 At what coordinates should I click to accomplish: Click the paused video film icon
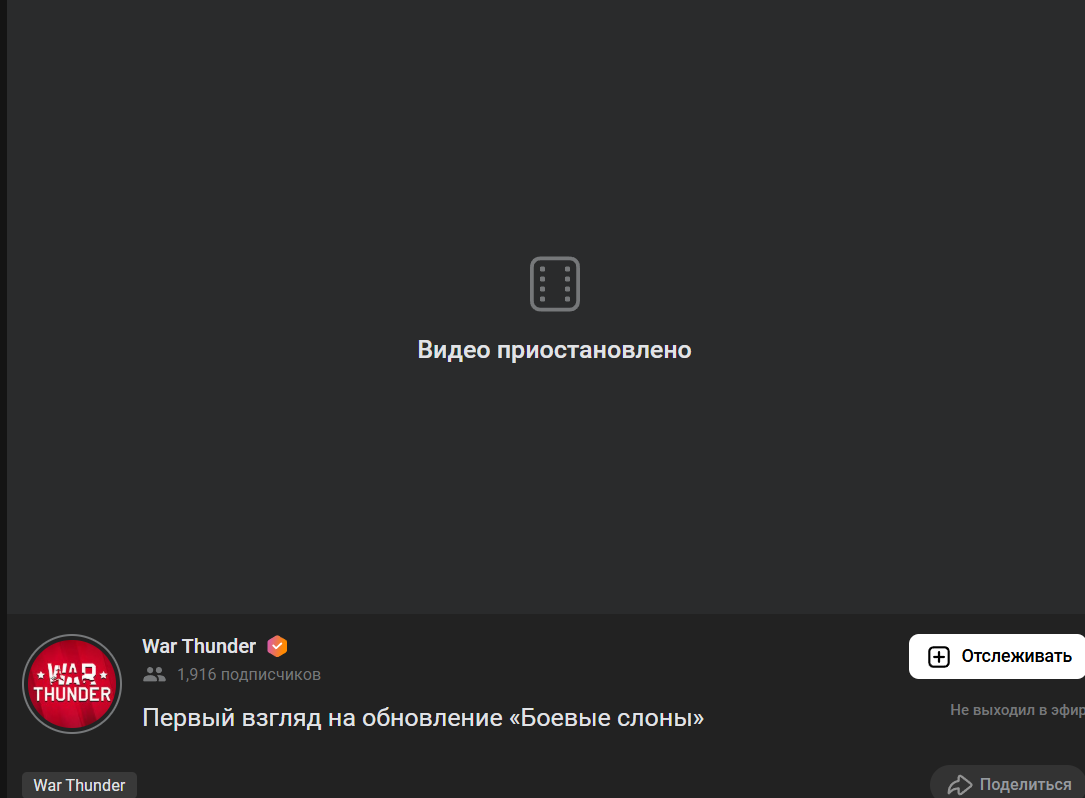click(x=554, y=284)
